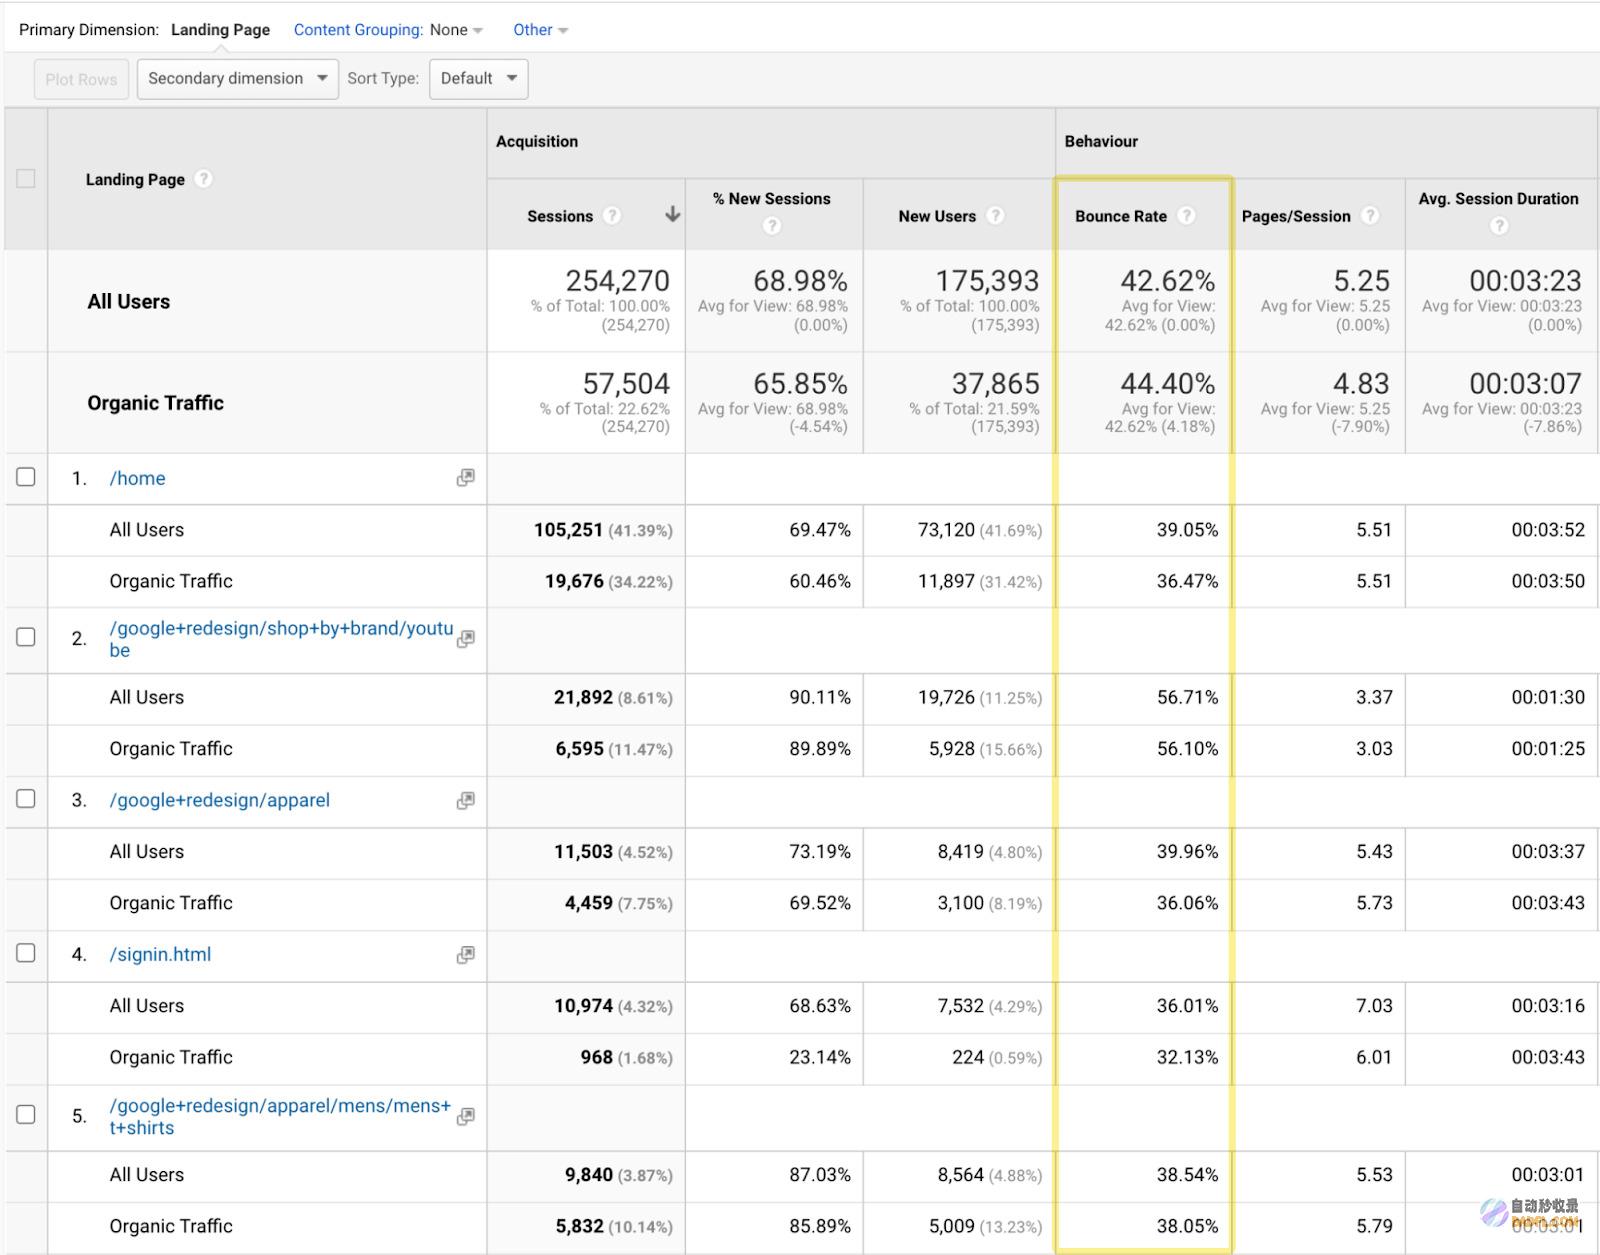Show help tooltip for New Users
1600x1255 pixels.
995,215
